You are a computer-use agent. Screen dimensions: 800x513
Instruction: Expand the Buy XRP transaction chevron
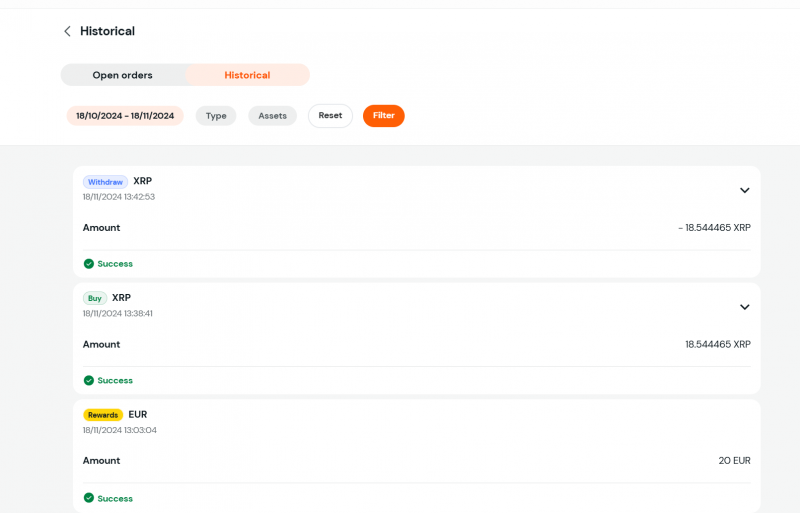[744, 307]
